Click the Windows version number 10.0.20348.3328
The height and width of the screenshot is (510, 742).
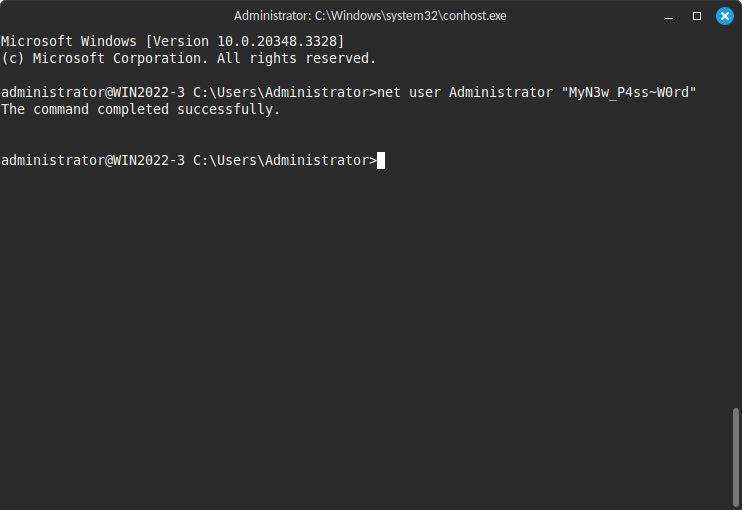(x=280, y=41)
